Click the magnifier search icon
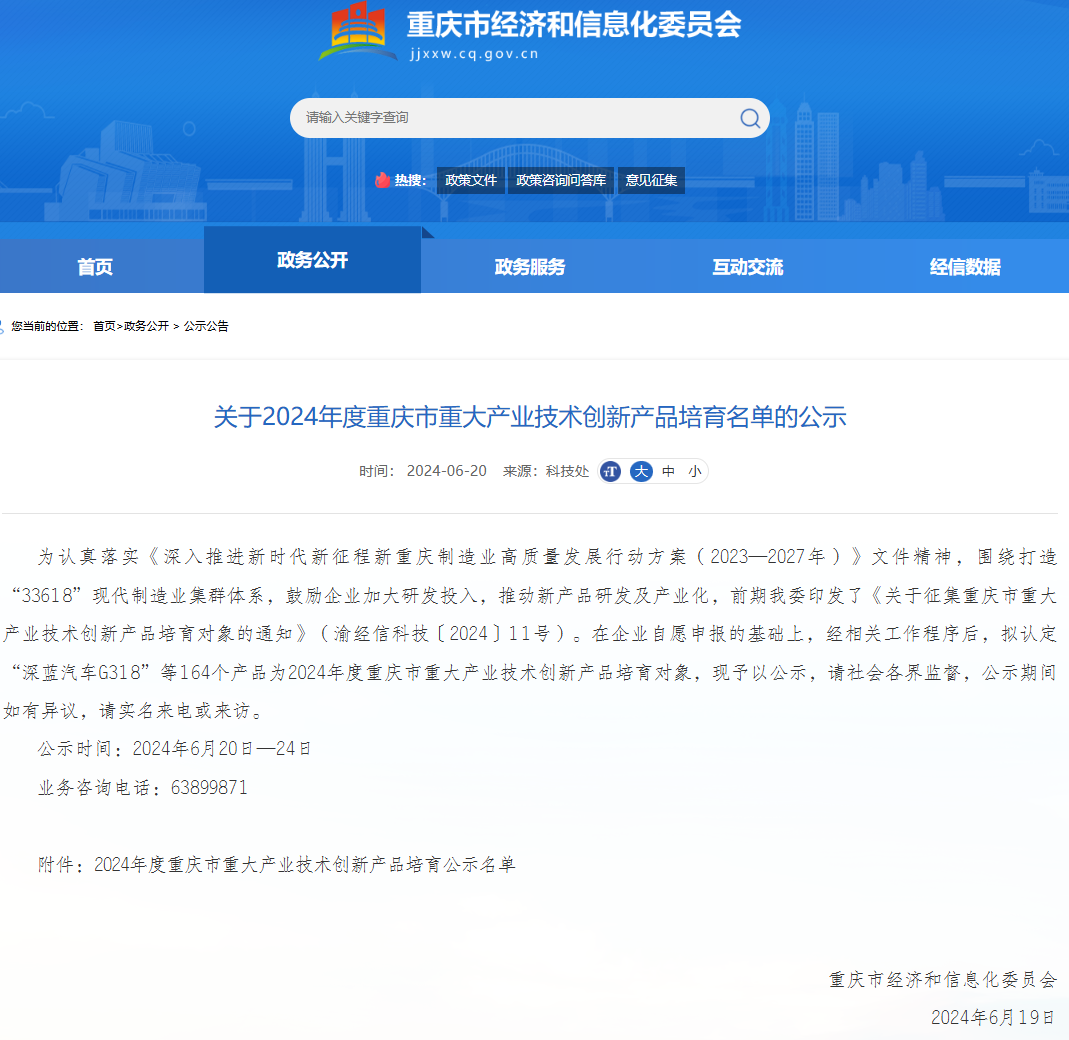The image size is (1069, 1040). 749,118
